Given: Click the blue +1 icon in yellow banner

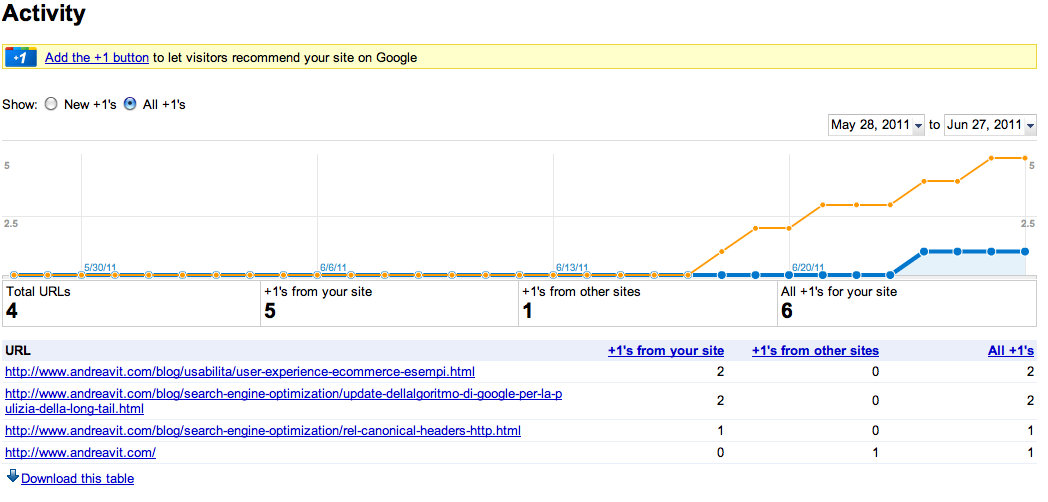Looking at the screenshot, I should click(x=21, y=57).
